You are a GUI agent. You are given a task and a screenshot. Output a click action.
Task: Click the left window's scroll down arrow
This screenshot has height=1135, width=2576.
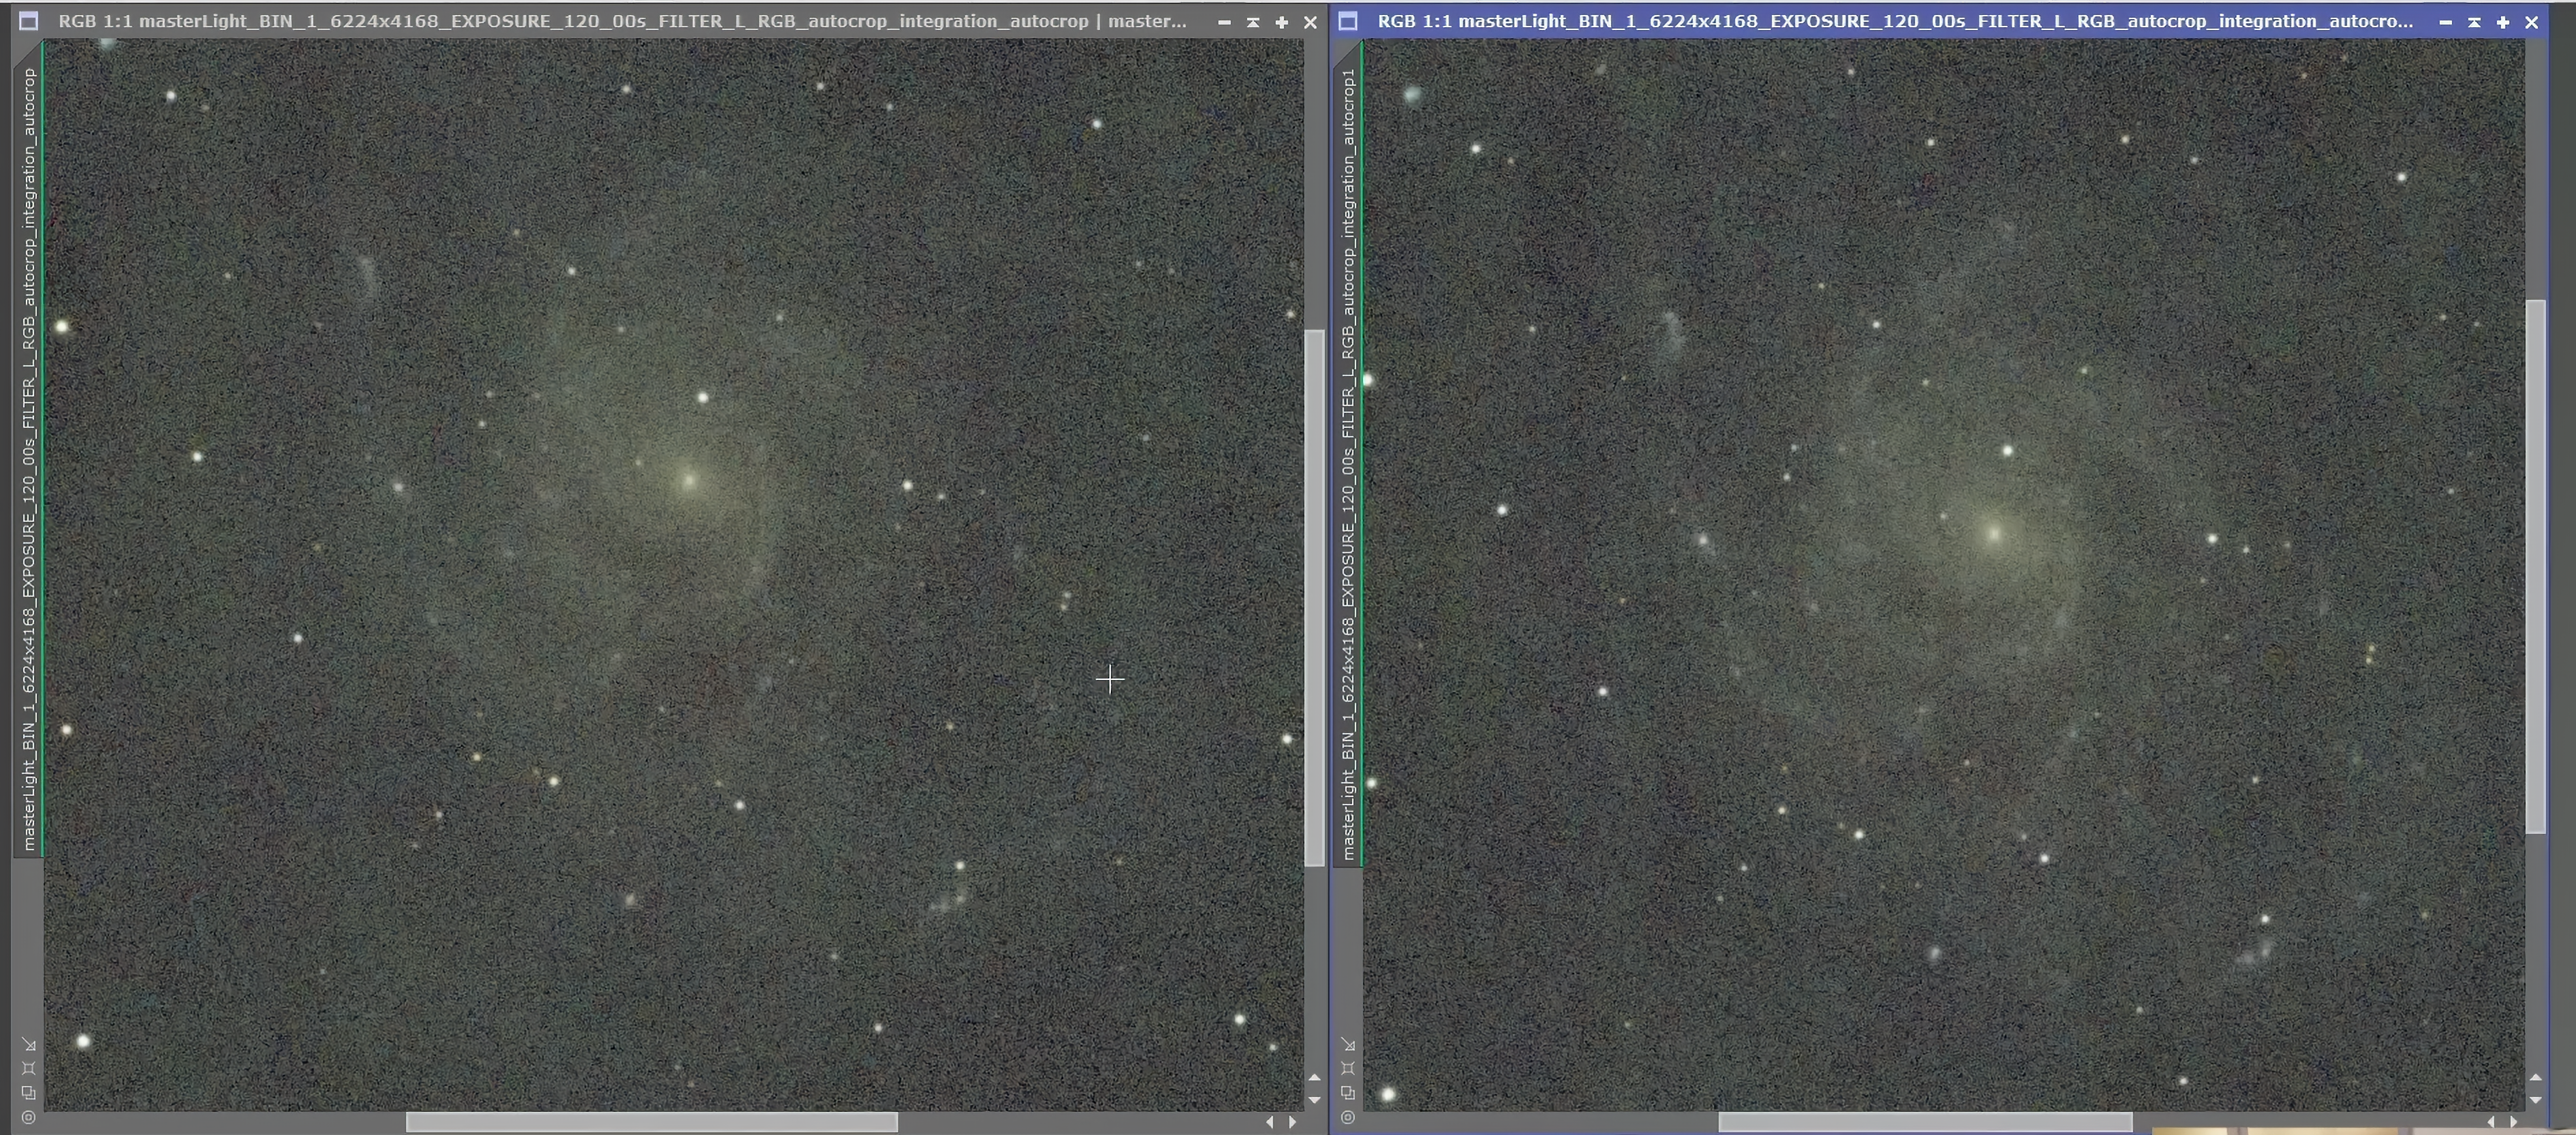1314,1099
